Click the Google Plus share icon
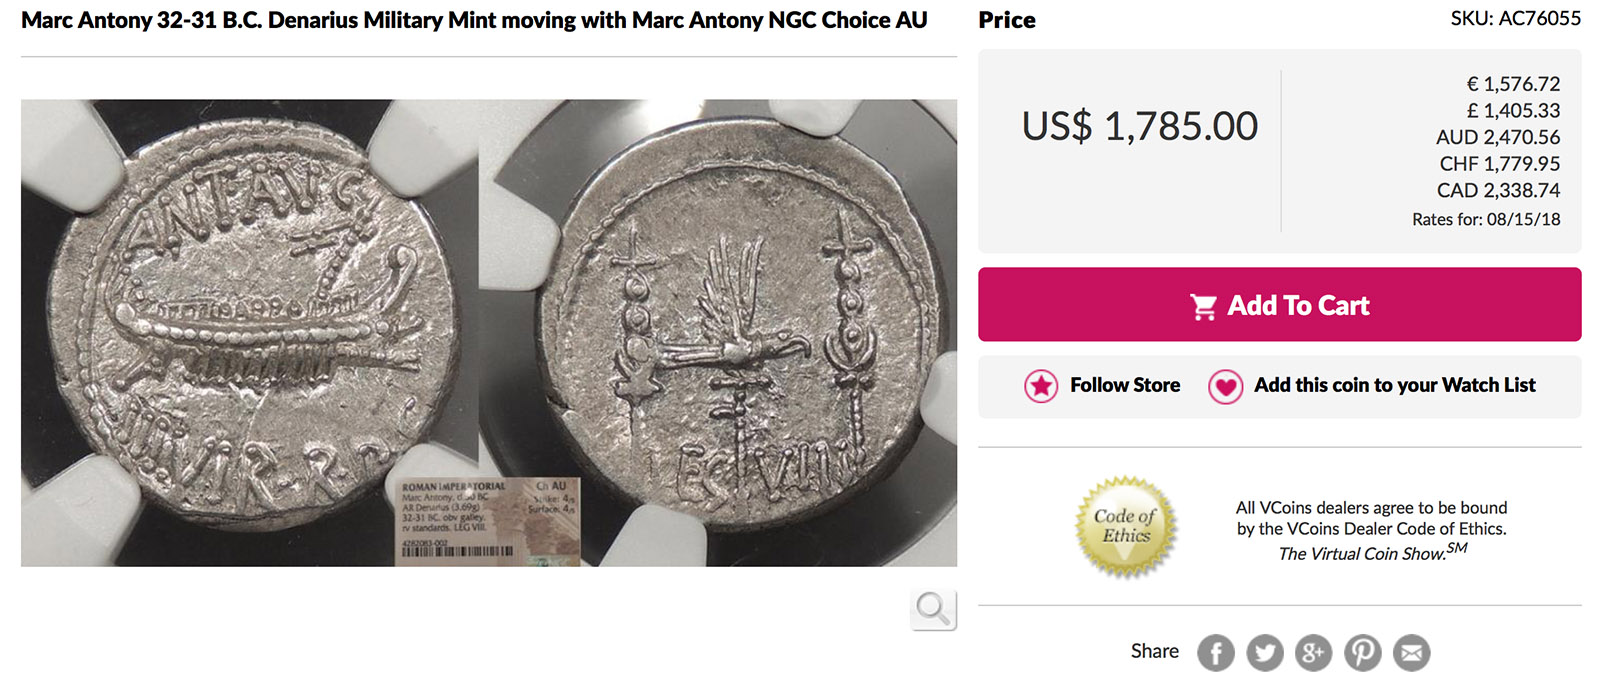 1313,653
